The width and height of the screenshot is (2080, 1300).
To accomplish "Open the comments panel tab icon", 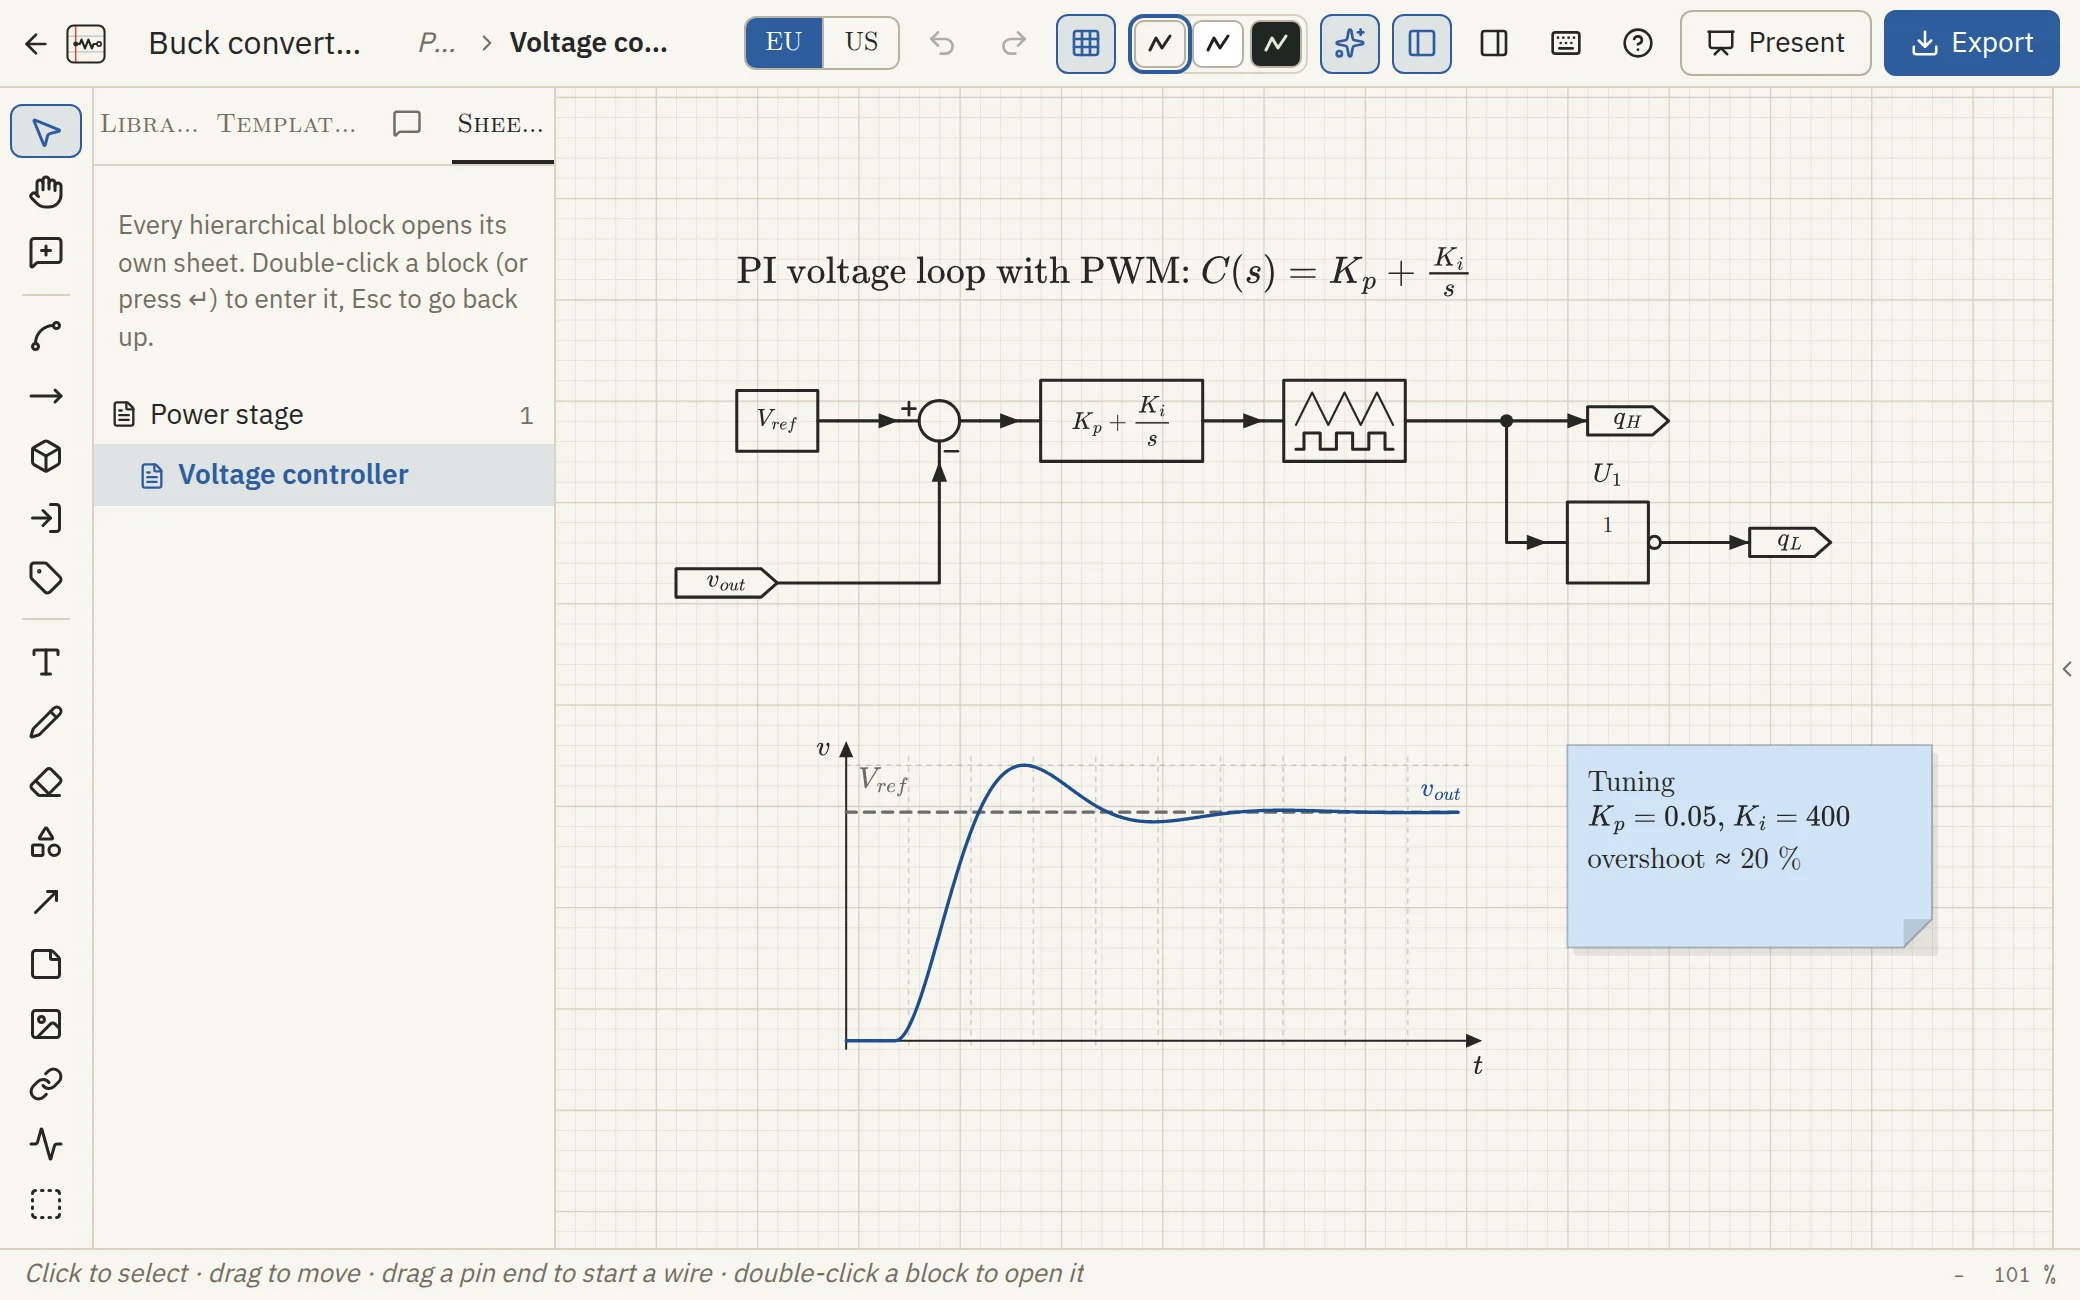I will click(x=407, y=123).
